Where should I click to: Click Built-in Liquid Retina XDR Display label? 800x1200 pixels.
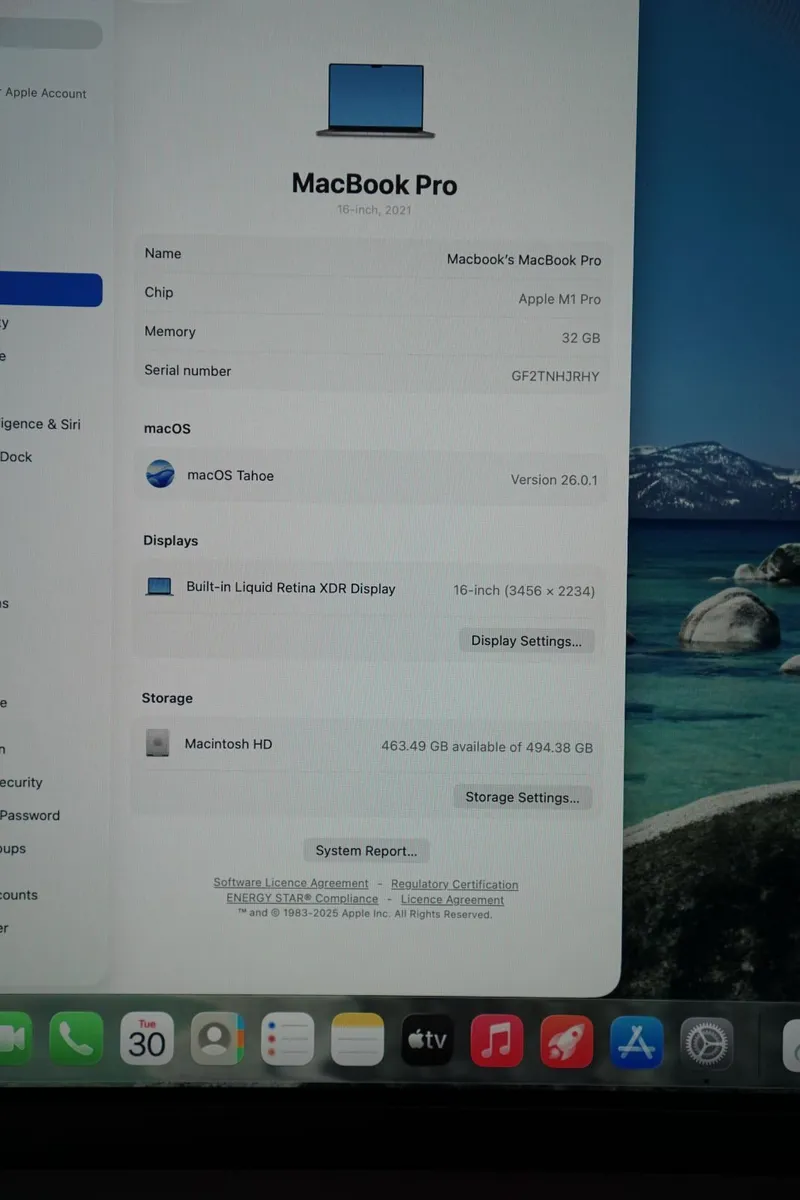click(x=291, y=588)
